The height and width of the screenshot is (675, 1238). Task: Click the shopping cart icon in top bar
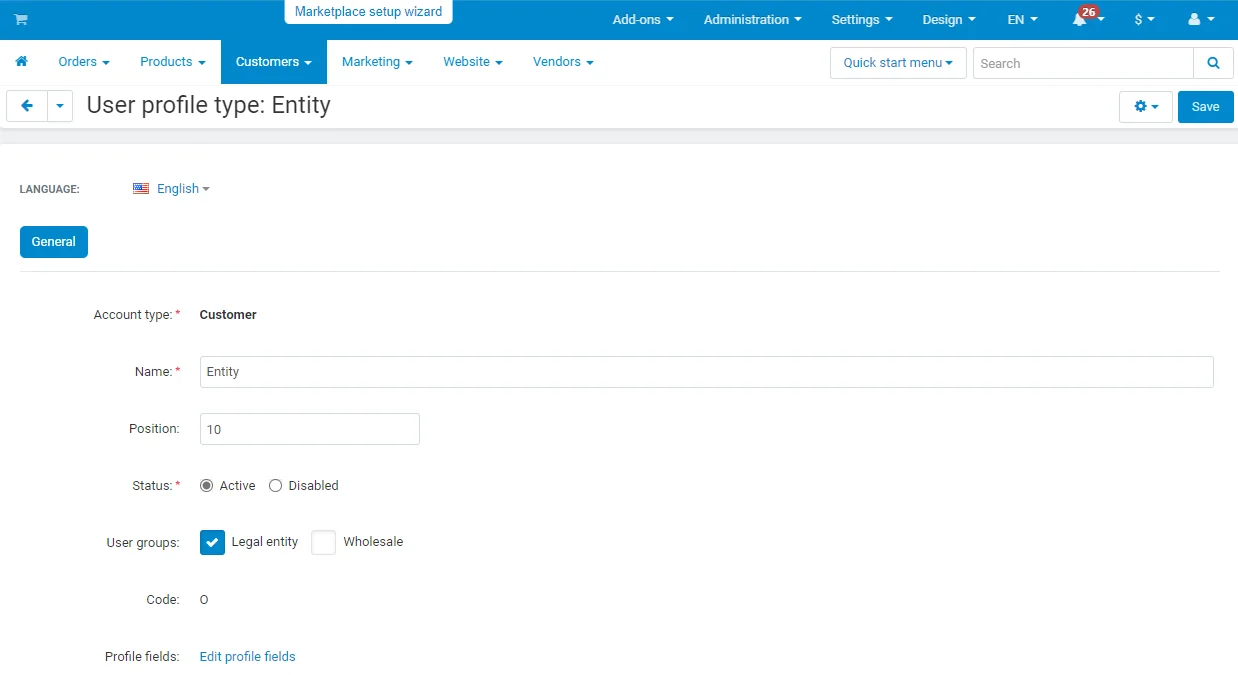(x=21, y=20)
